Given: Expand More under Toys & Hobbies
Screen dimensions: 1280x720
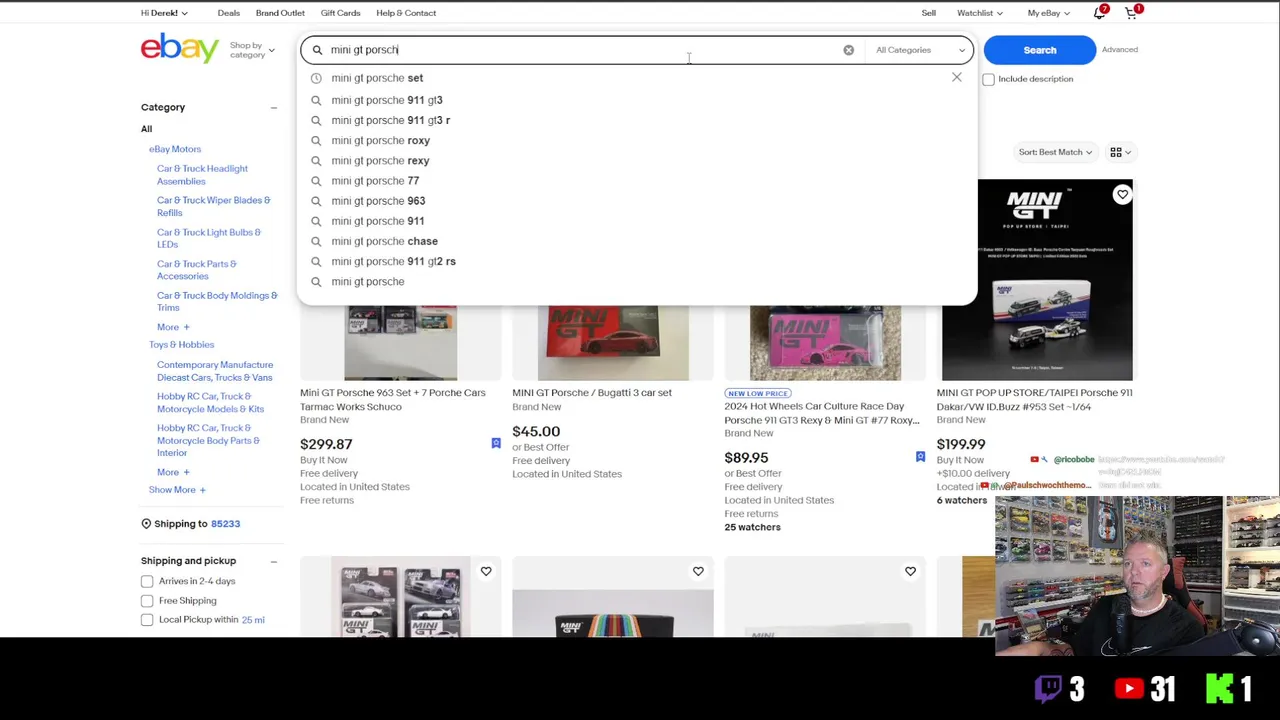Looking at the screenshot, I should [x=173, y=472].
